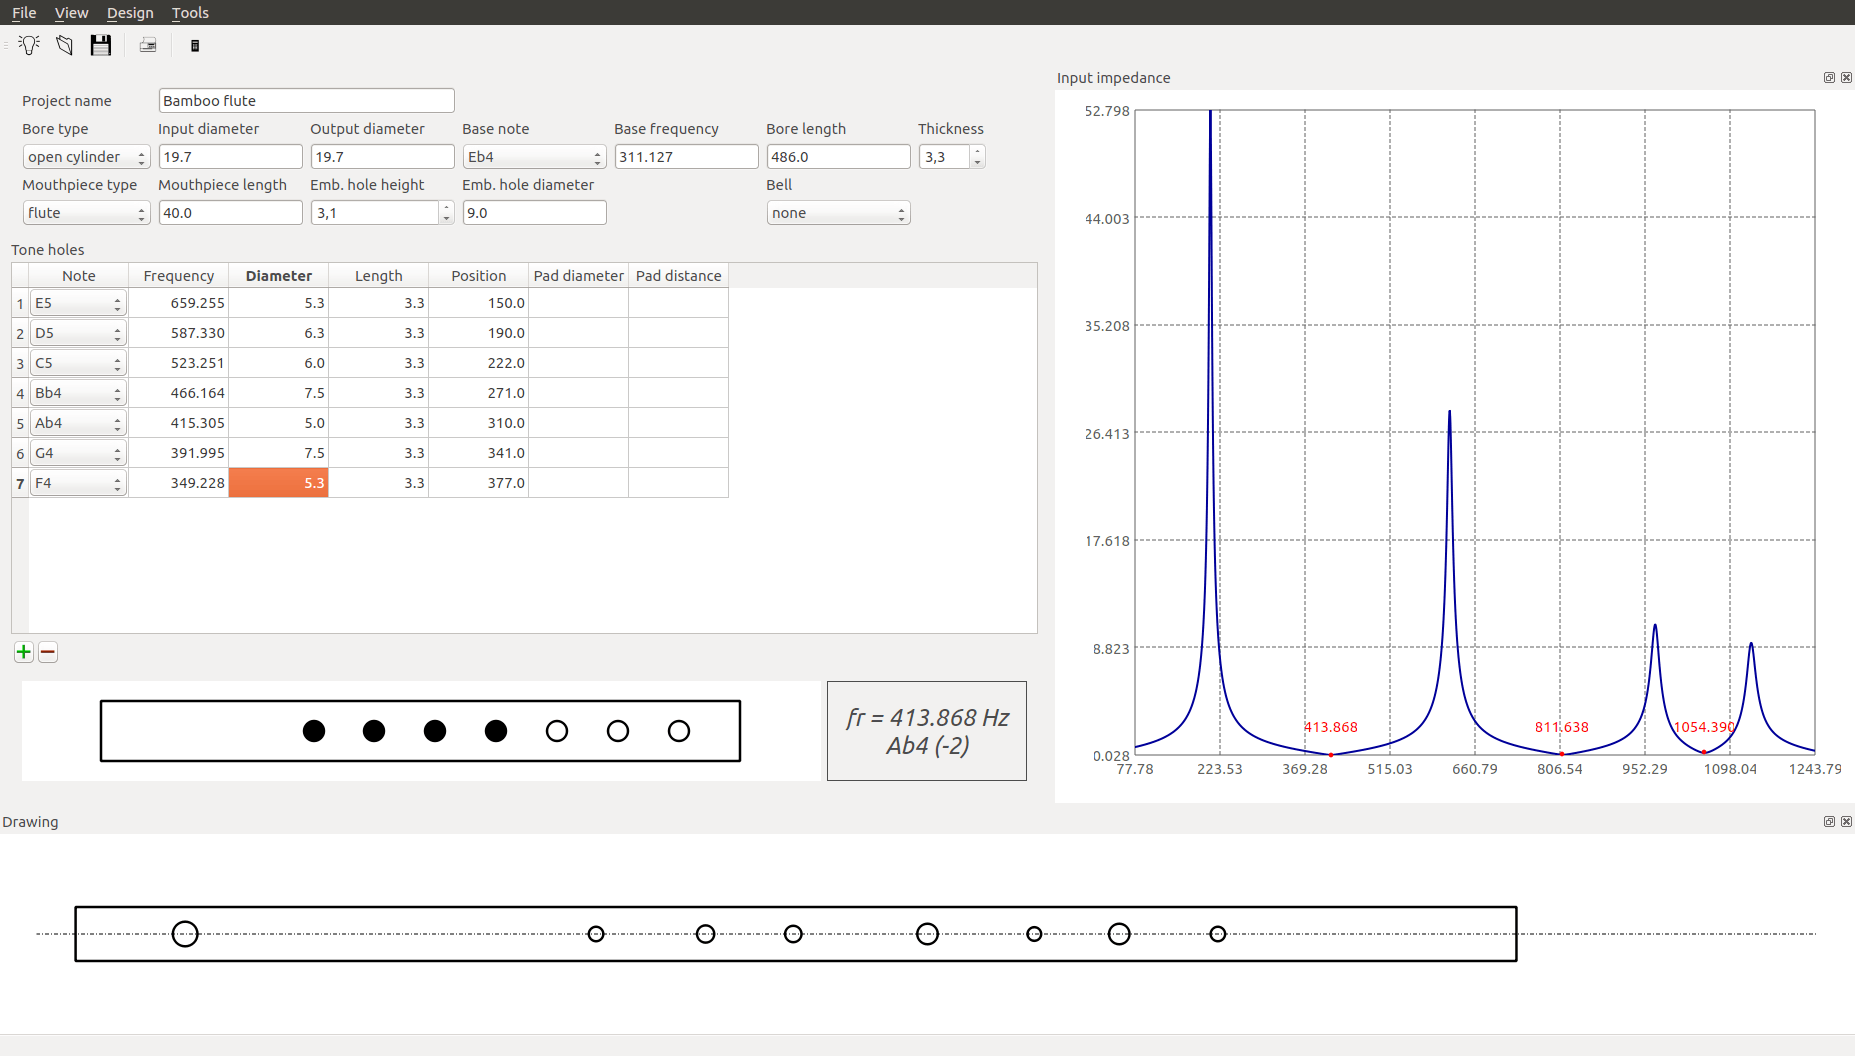Screen dimensions: 1855x1056
Task: Open the Bore type dropdown
Action: coord(86,157)
